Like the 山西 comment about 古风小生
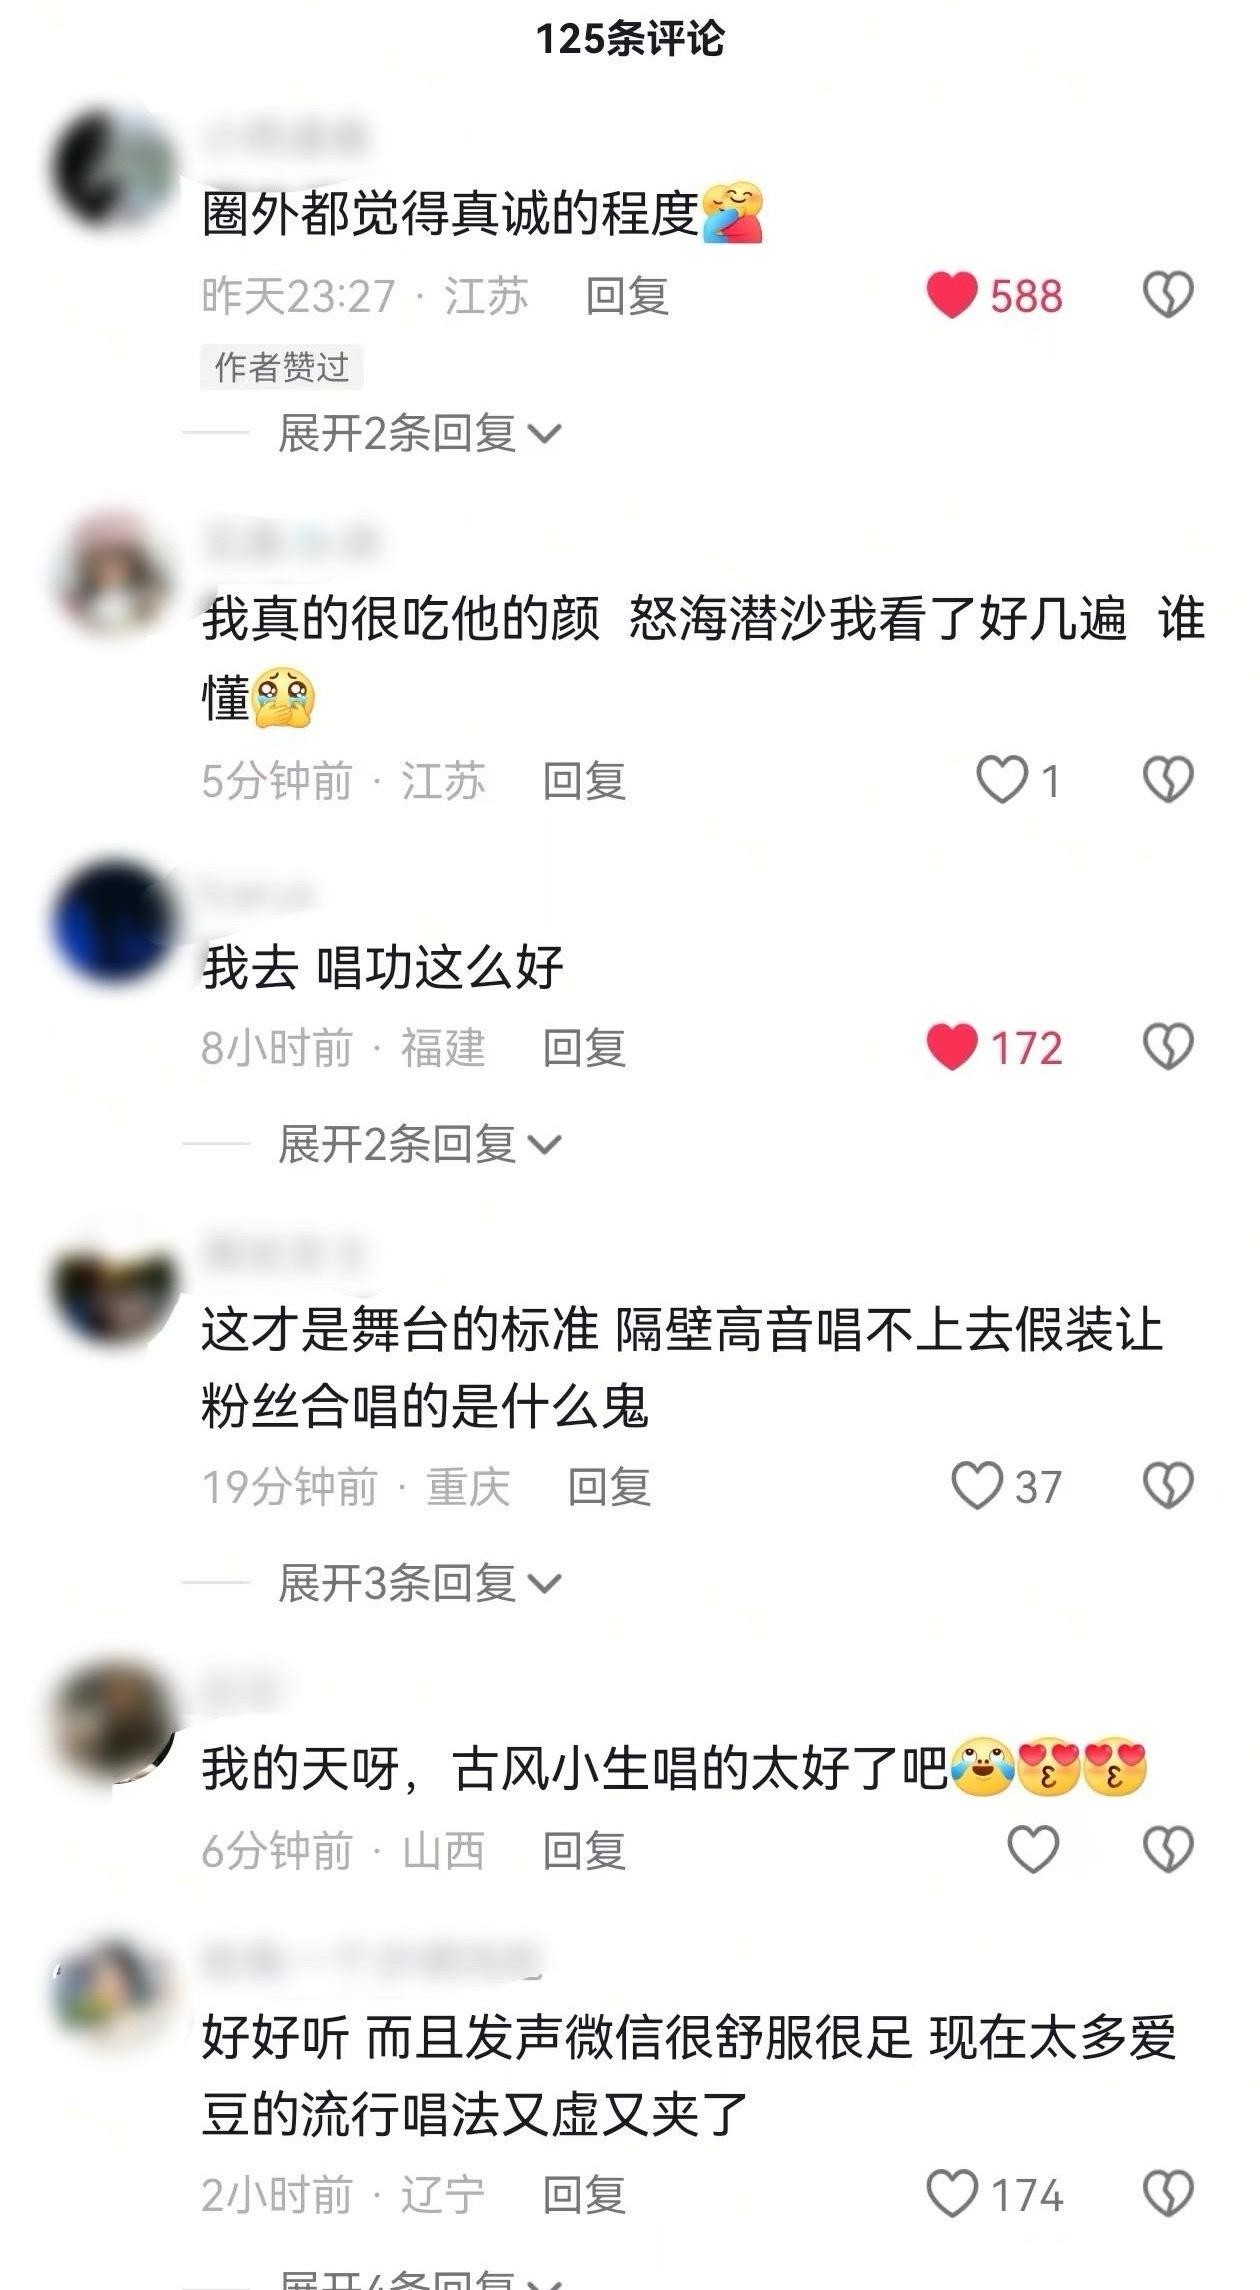This screenshot has width=1260, height=2290. (x=1033, y=1849)
